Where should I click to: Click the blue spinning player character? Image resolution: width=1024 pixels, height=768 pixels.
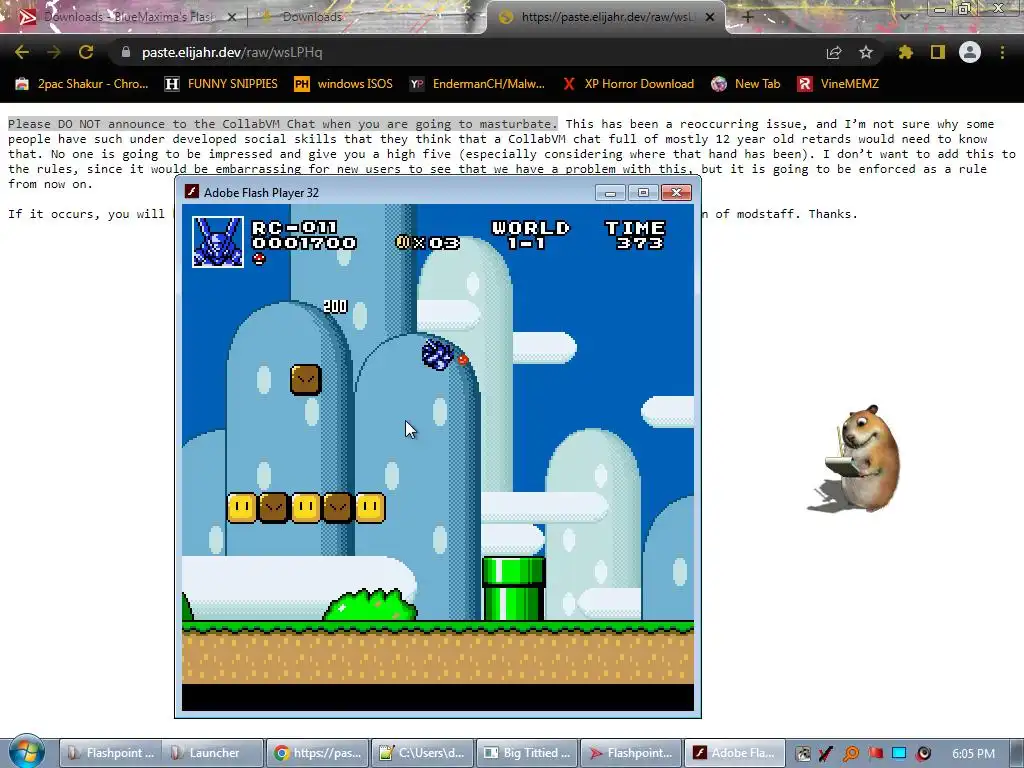coord(438,355)
